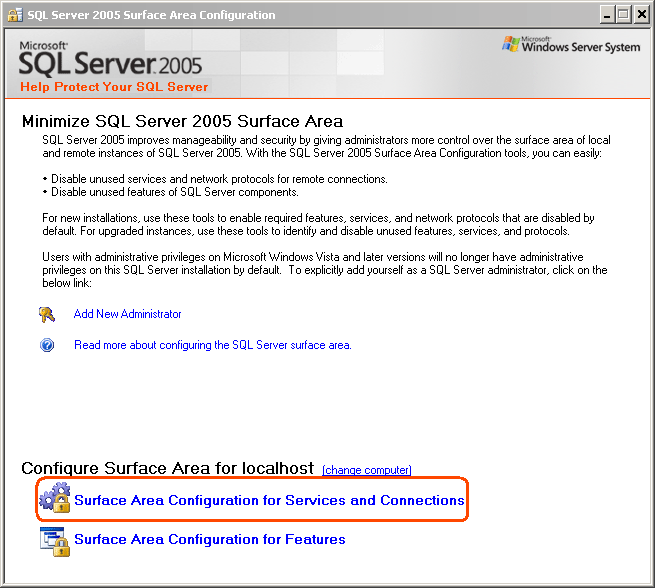
Task: Open the Add New Administrator link
Action: click(127, 314)
